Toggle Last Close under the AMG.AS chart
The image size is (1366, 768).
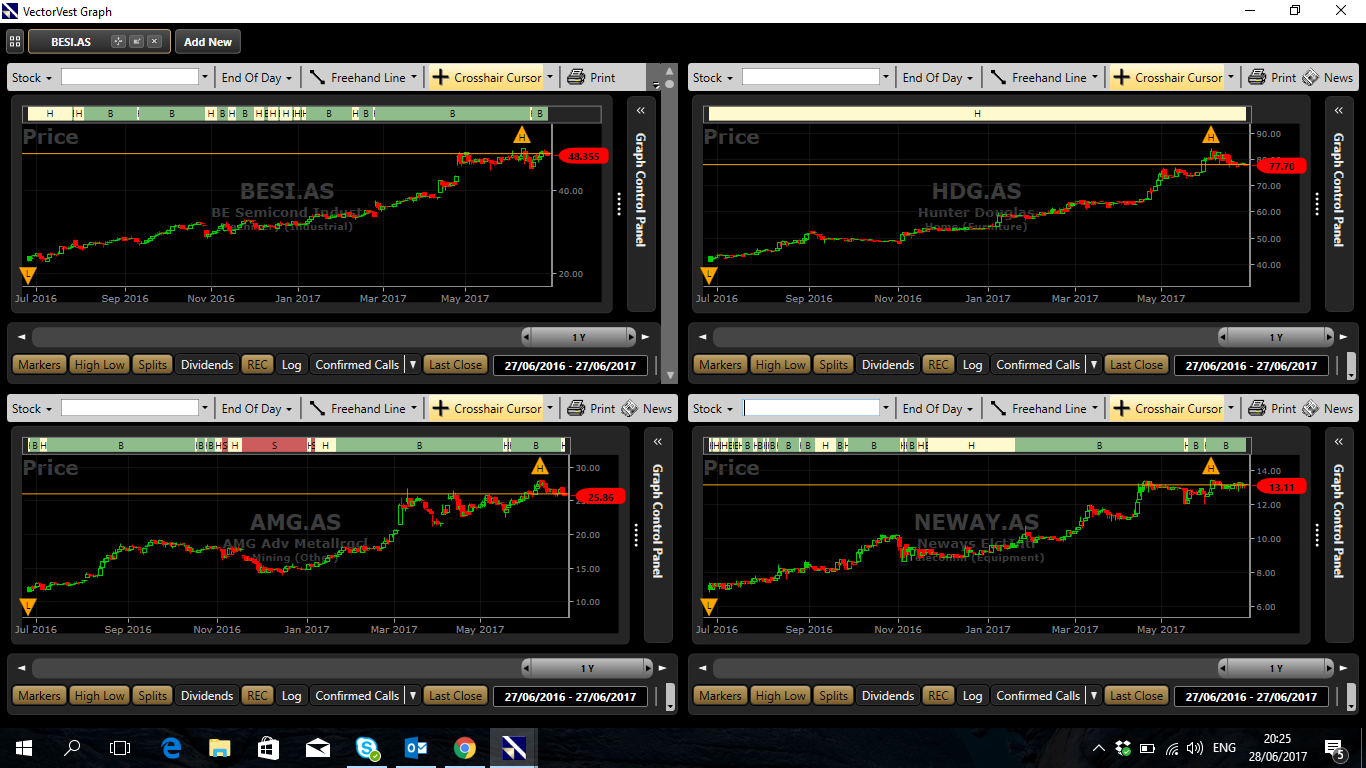tap(455, 696)
